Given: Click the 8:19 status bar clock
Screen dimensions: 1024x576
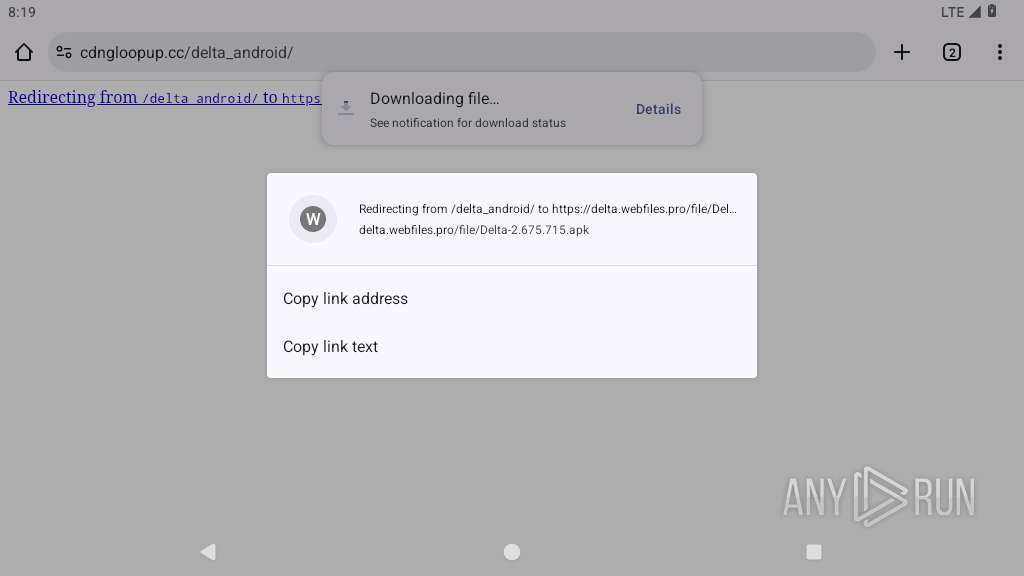Looking at the screenshot, I should click(x=22, y=12).
